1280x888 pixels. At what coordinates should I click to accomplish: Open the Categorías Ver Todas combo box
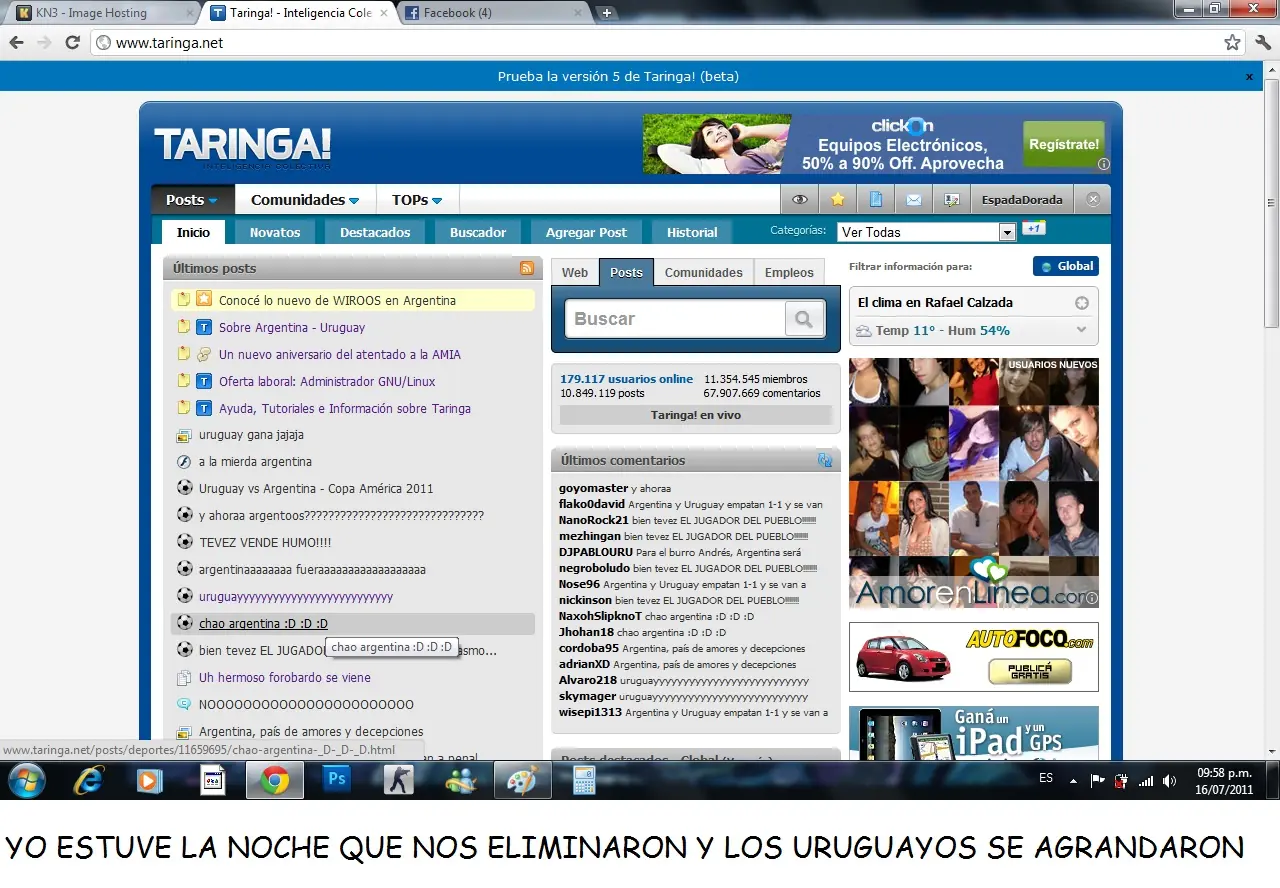click(x=926, y=232)
